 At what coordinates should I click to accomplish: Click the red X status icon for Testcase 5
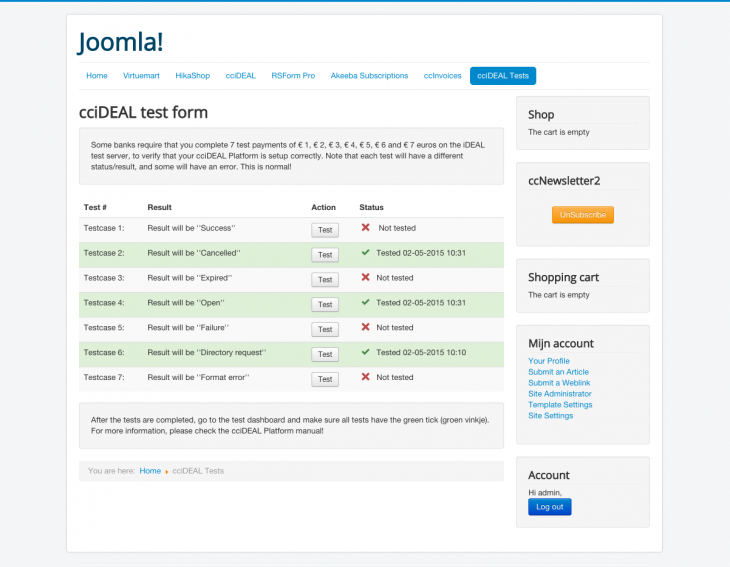366,327
